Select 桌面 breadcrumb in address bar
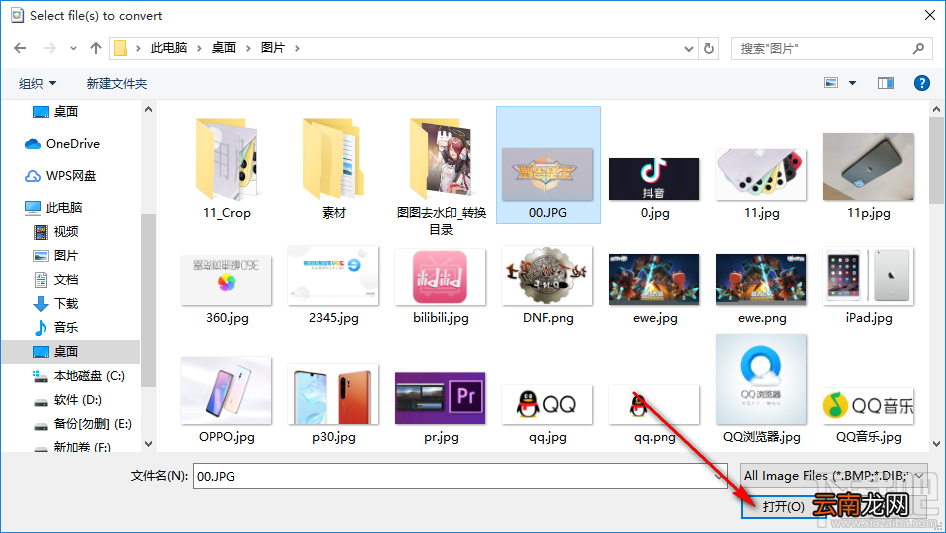The width and height of the screenshot is (946, 533). tap(224, 48)
